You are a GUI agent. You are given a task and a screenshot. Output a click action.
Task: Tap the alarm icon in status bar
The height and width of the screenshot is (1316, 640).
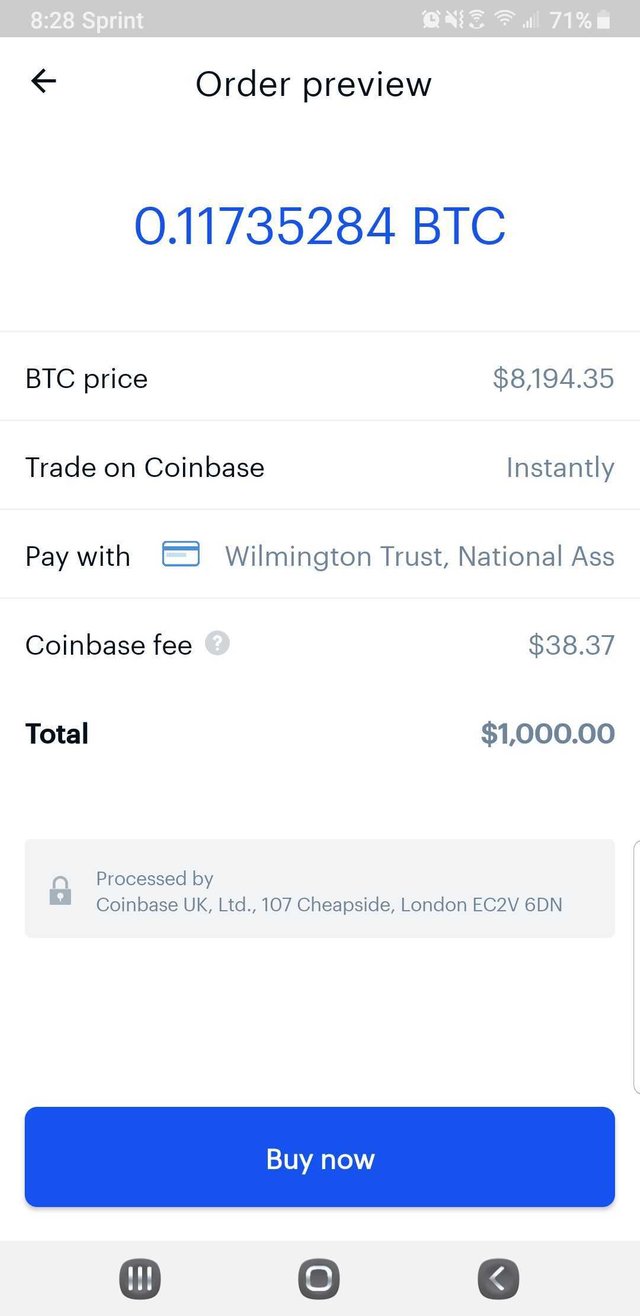tap(432, 19)
